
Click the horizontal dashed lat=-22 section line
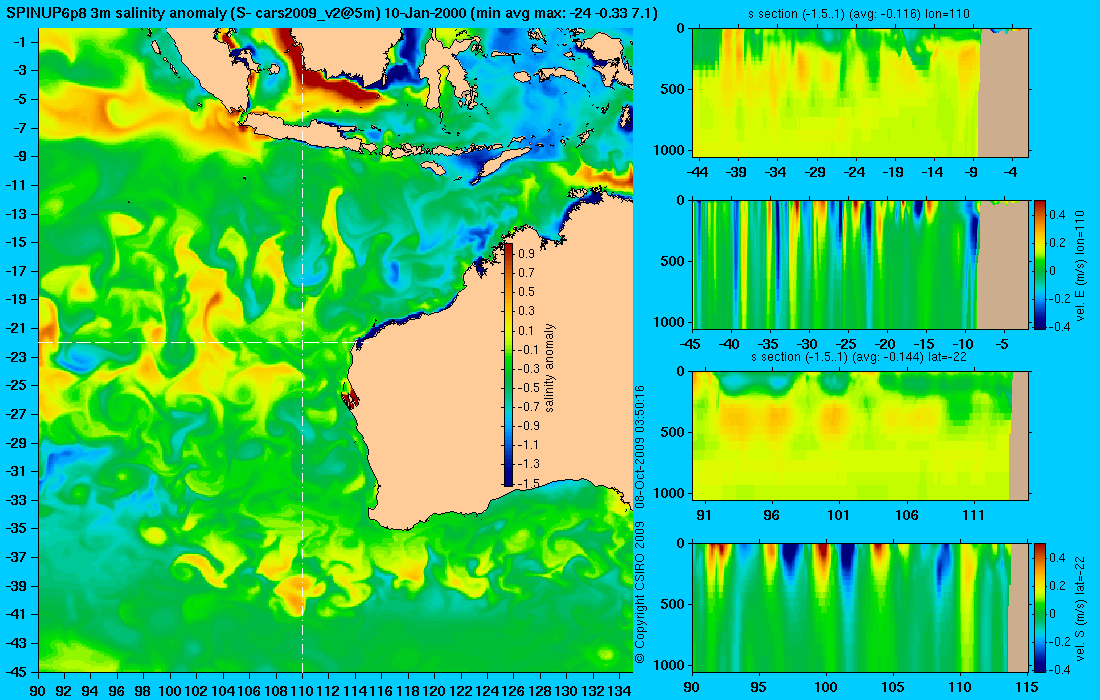click(196, 342)
